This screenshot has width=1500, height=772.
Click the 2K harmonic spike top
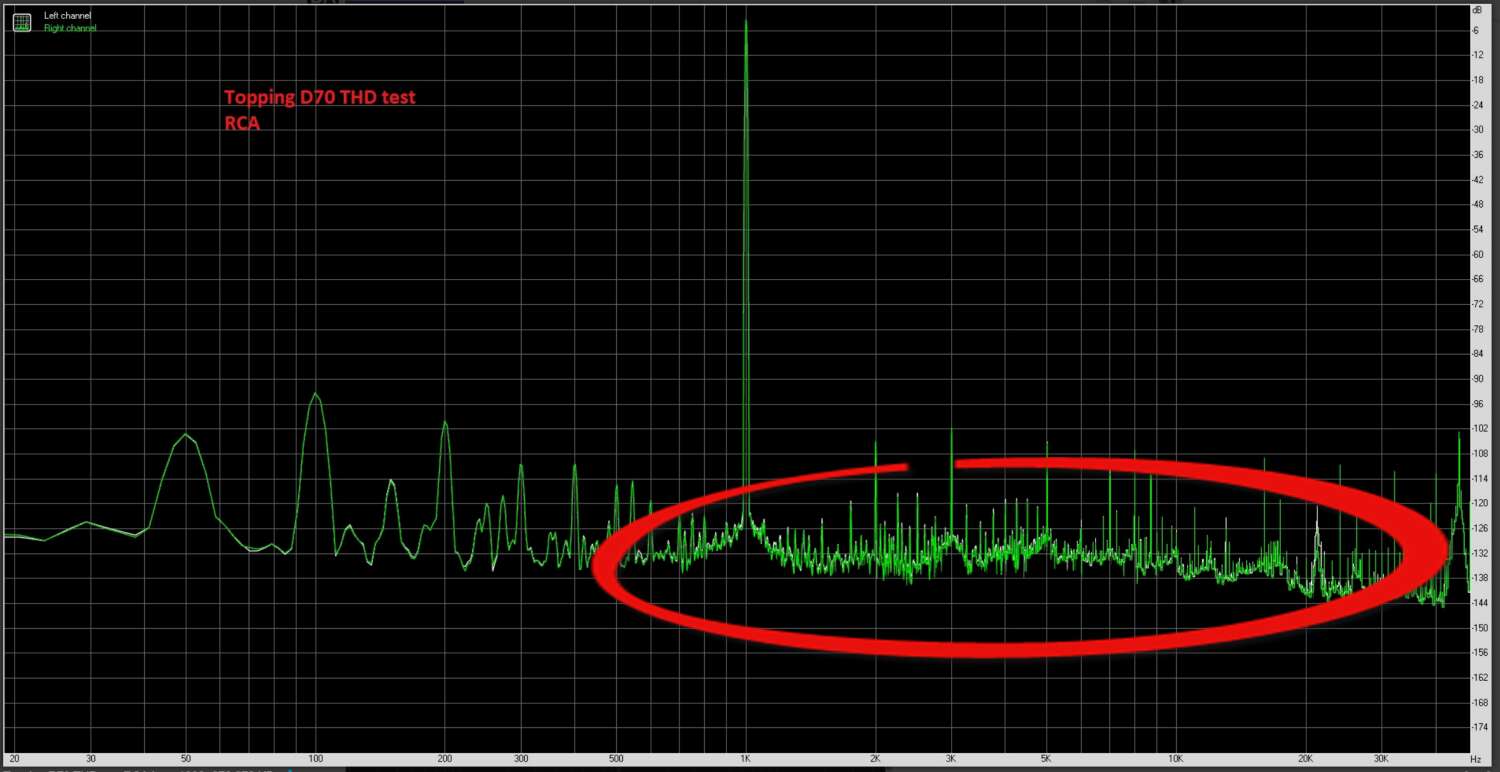(x=876, y=442)
